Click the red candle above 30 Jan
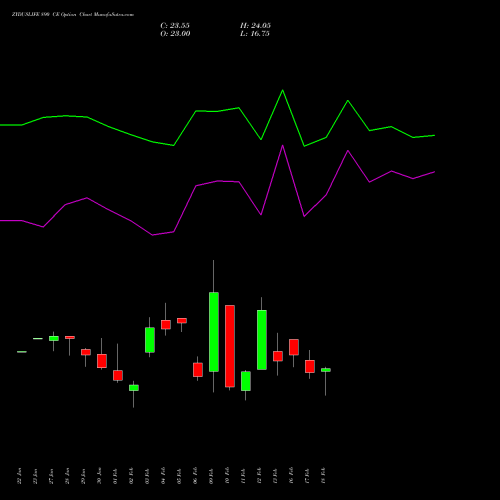The image size is (500, 500). (x=102, y=361)
